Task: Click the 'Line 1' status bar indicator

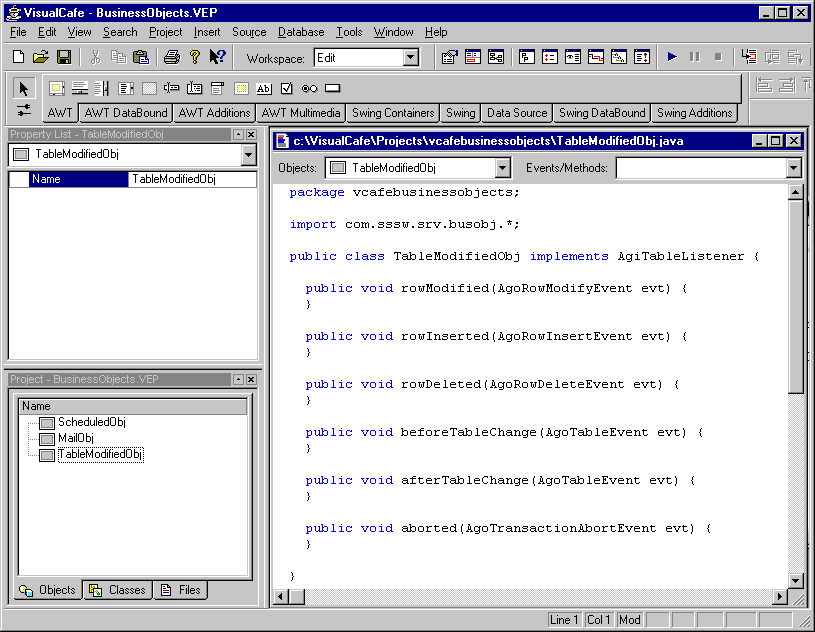Action: click(x=564, y=620)
